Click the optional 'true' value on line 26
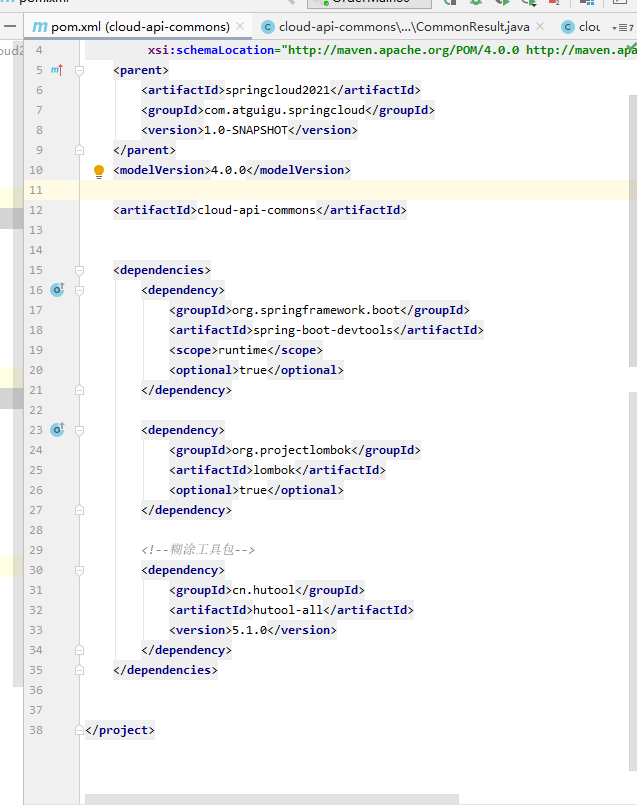 click(253, 491)
